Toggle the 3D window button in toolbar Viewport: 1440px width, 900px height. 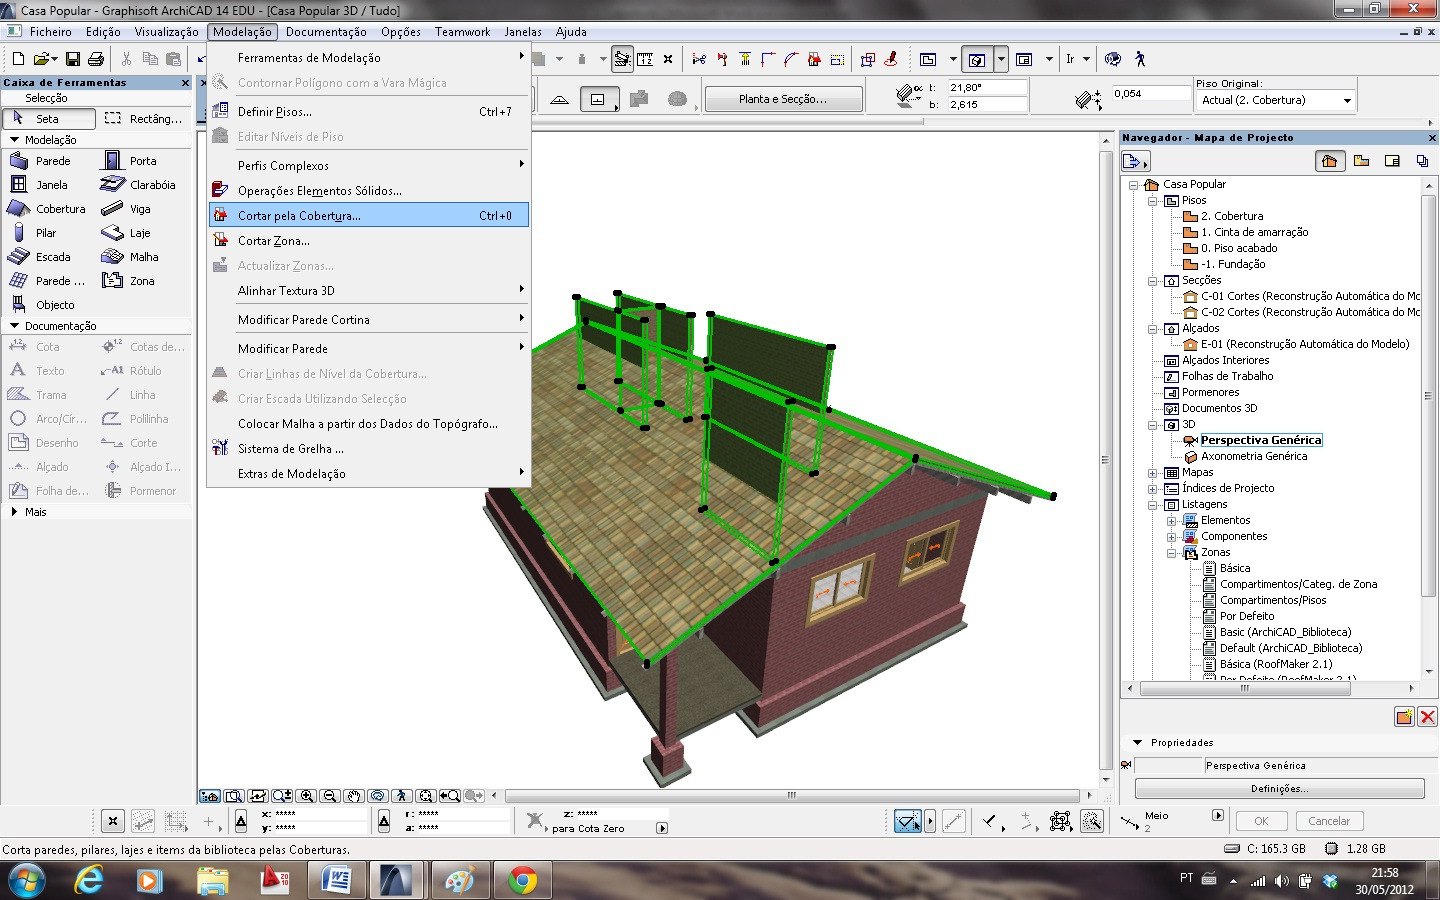coord(976,59)
